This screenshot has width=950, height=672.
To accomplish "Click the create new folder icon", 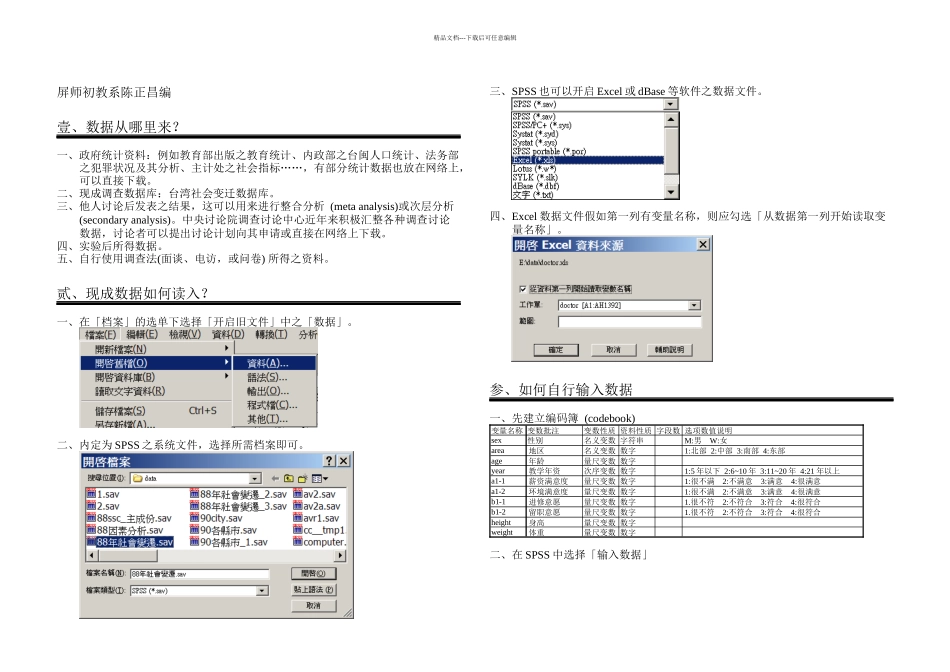I will (302, 479).
